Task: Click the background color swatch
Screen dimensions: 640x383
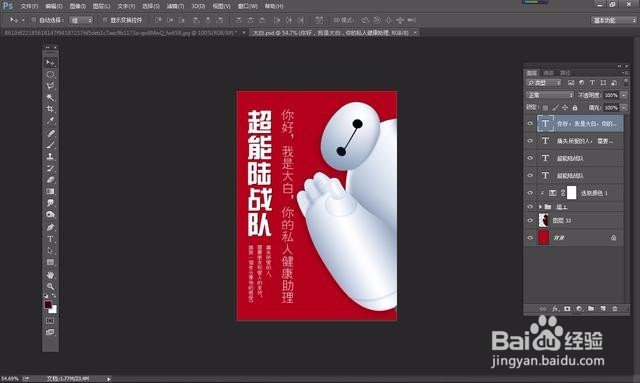Action: pos(53,310)
